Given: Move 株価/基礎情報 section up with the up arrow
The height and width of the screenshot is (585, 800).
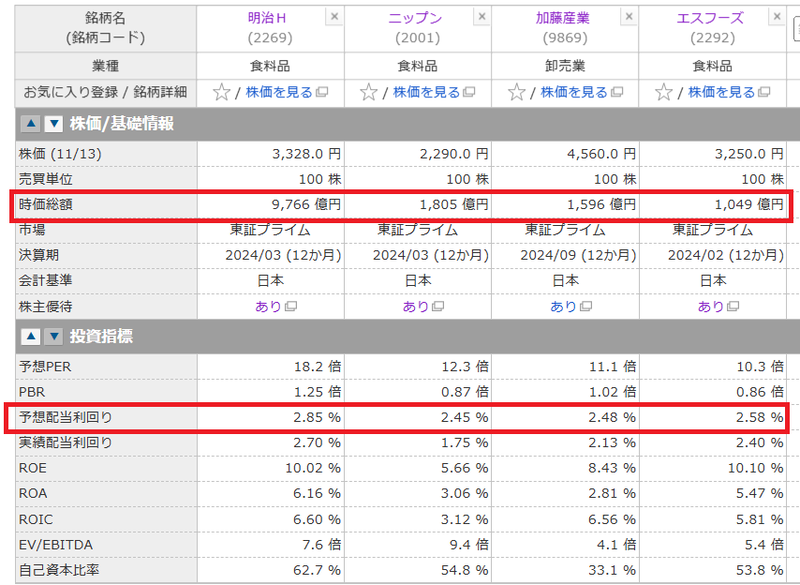Looking at the screenshot, I should tap(31, 123).
